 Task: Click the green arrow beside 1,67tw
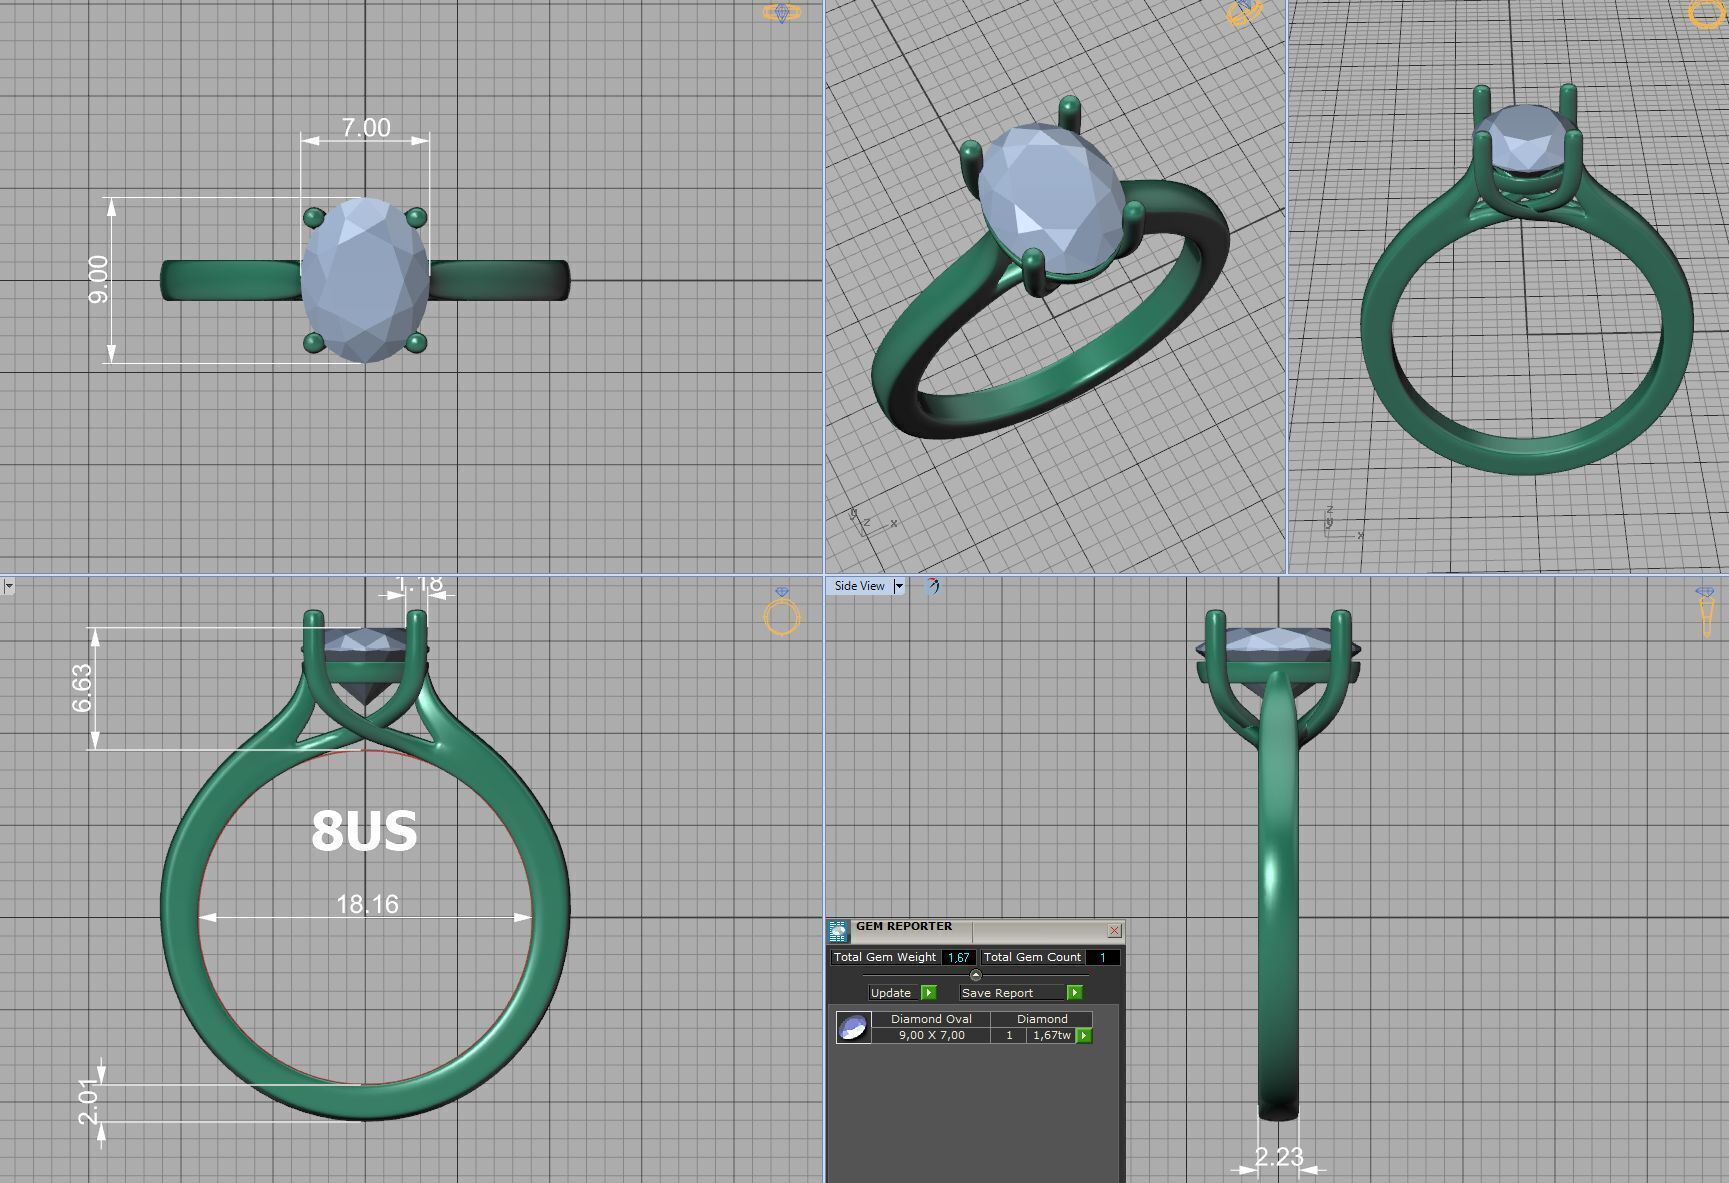pos(1084,1036)
